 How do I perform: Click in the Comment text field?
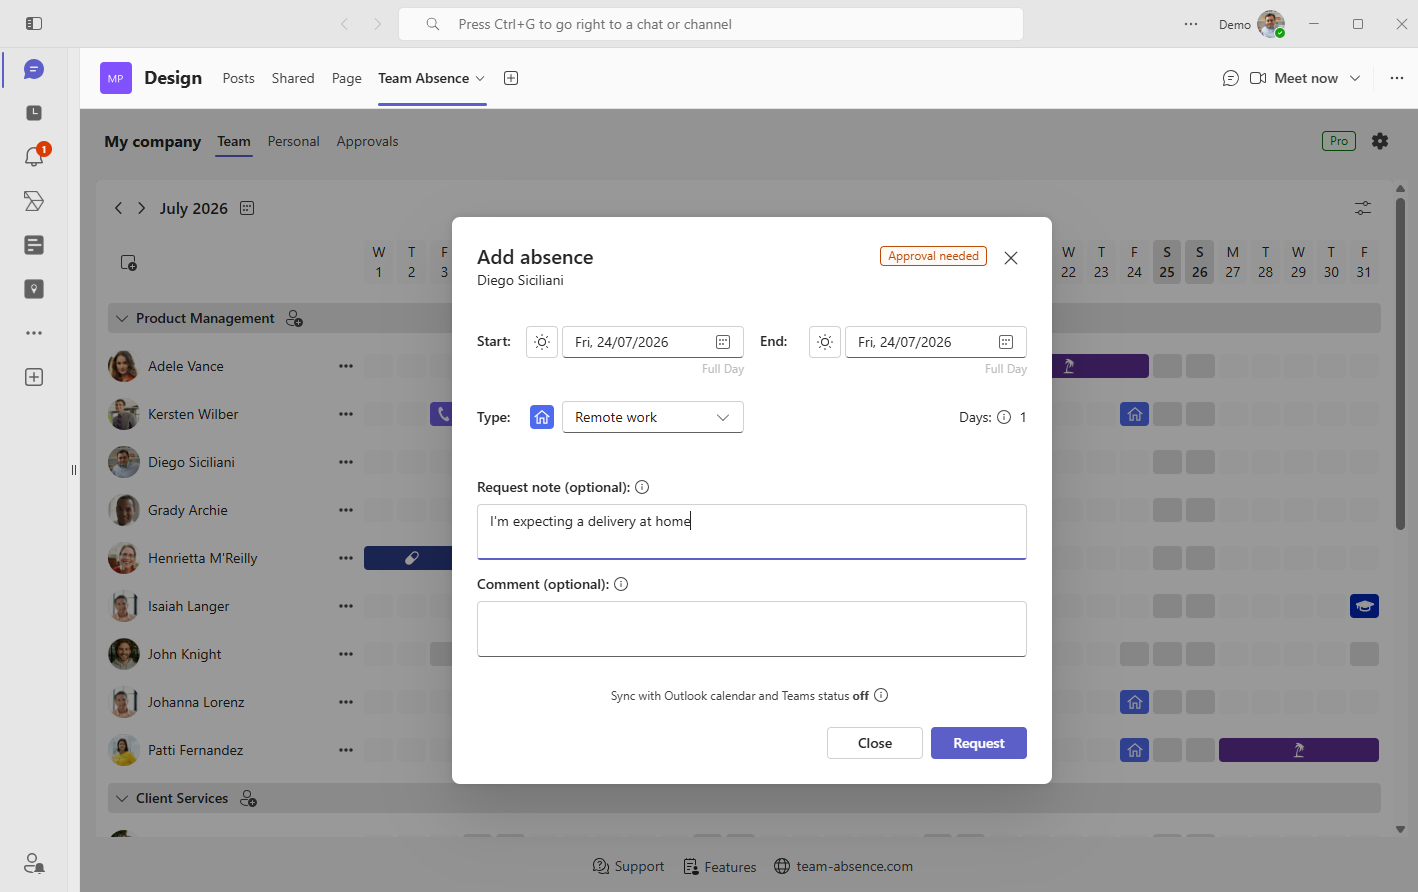(752, 629)
